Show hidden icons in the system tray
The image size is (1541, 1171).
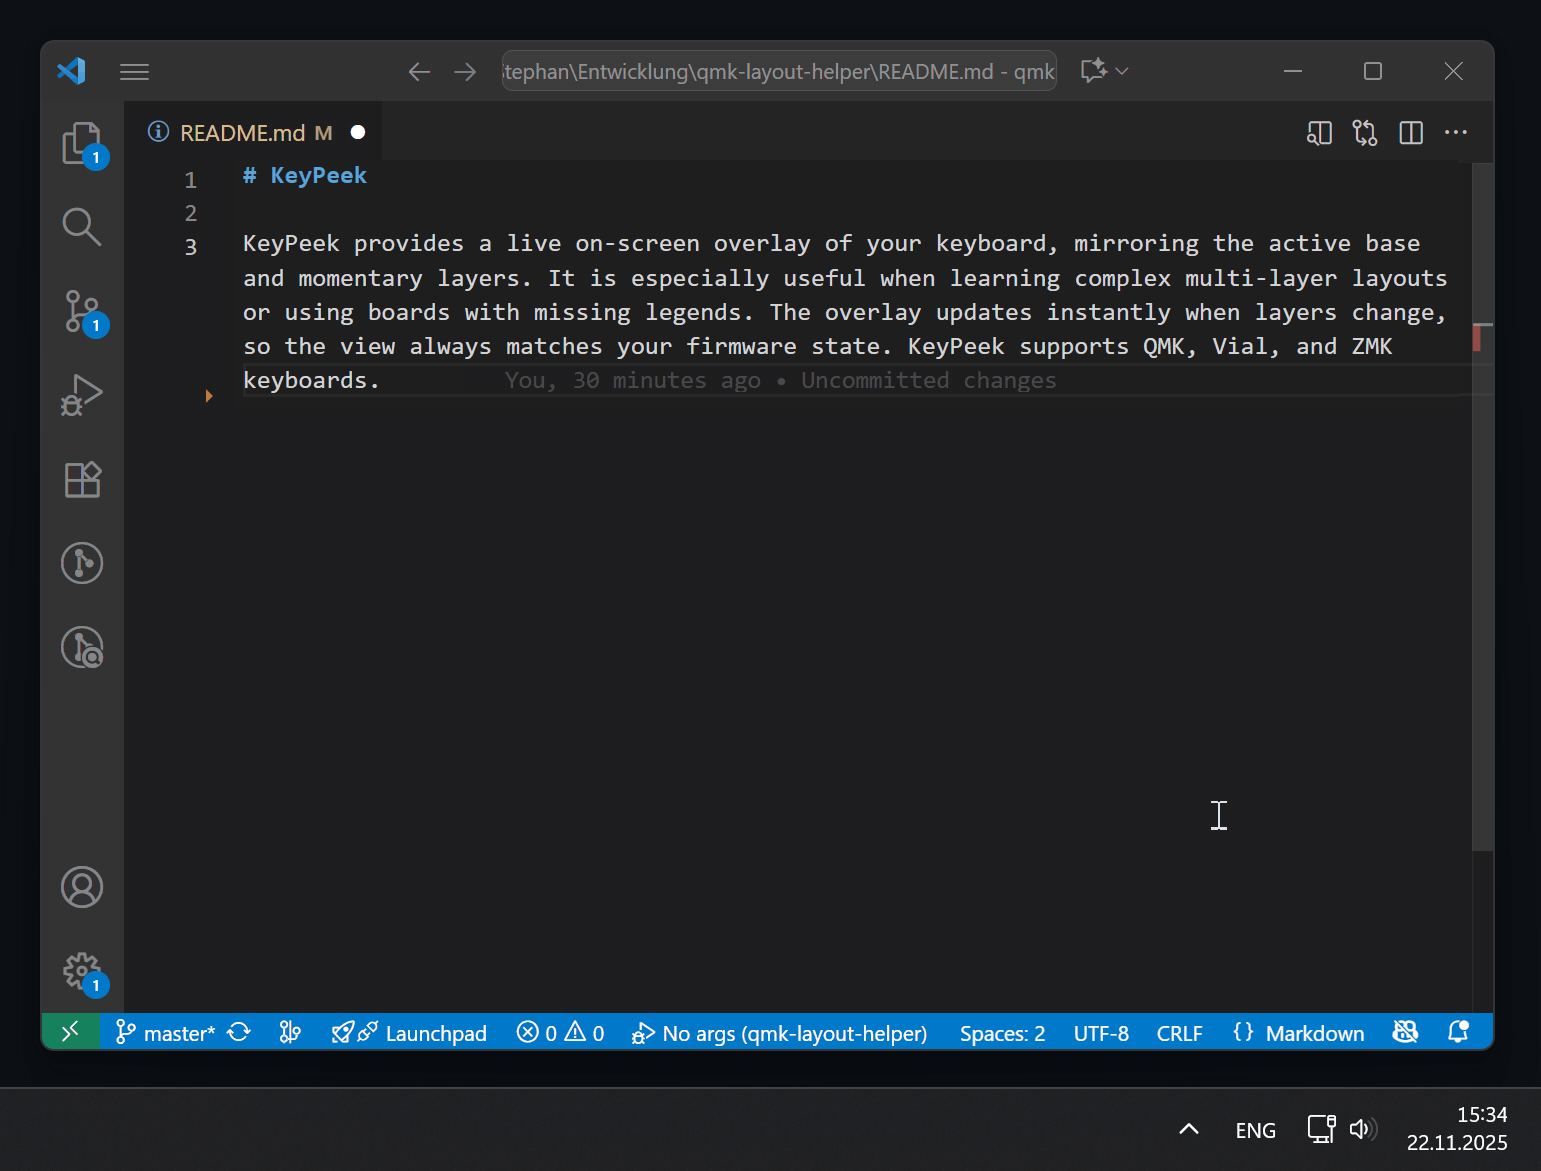click(1189, 1129)
